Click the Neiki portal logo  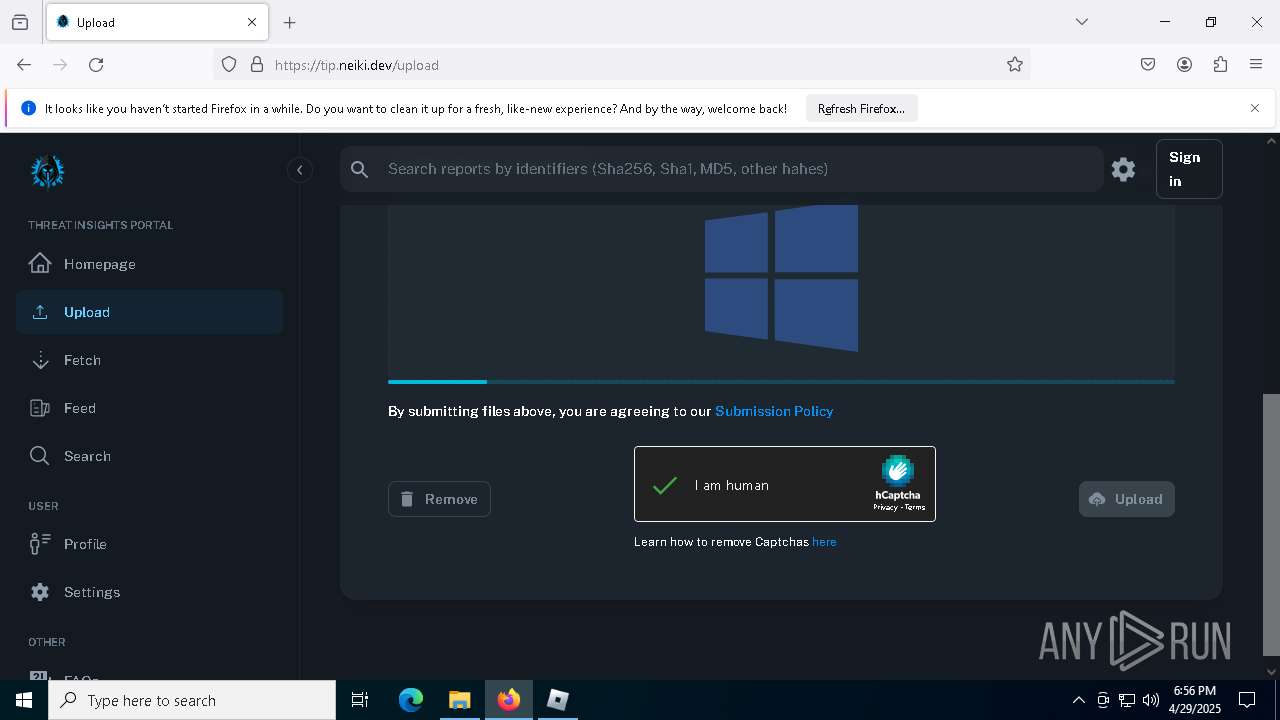[x=47, y=171]
